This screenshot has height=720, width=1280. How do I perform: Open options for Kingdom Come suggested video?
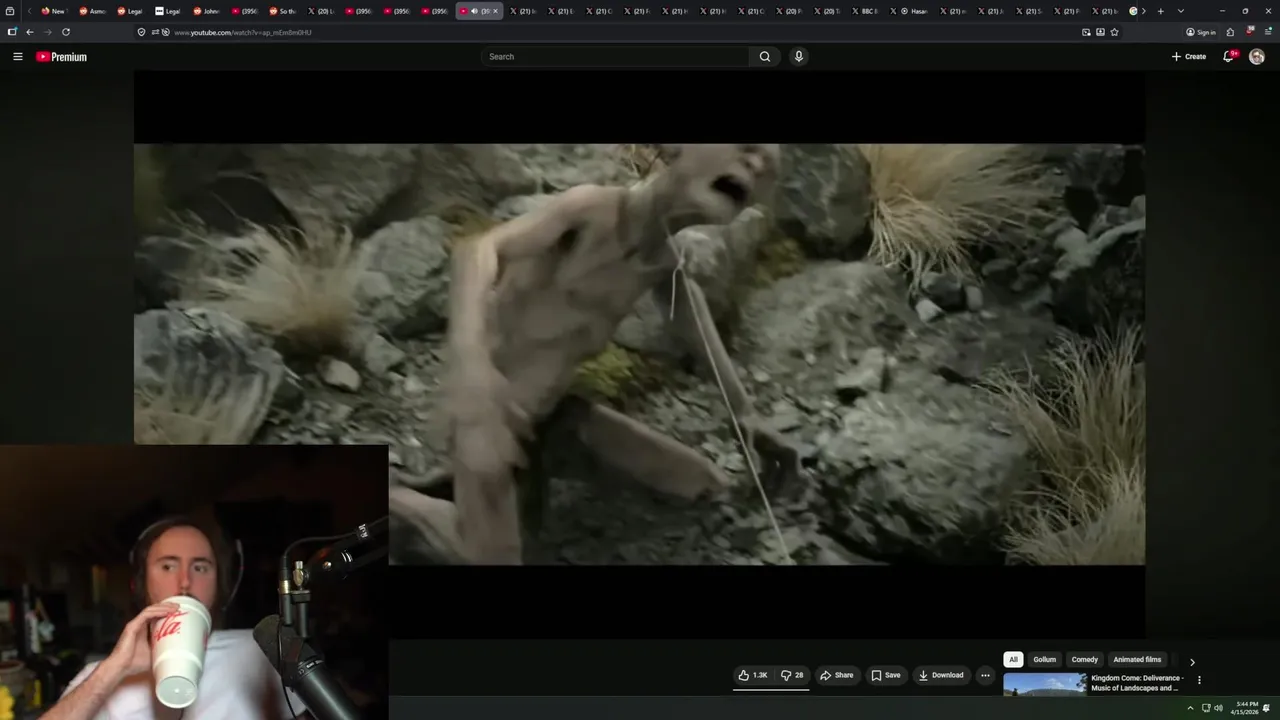pos(1199,680)
